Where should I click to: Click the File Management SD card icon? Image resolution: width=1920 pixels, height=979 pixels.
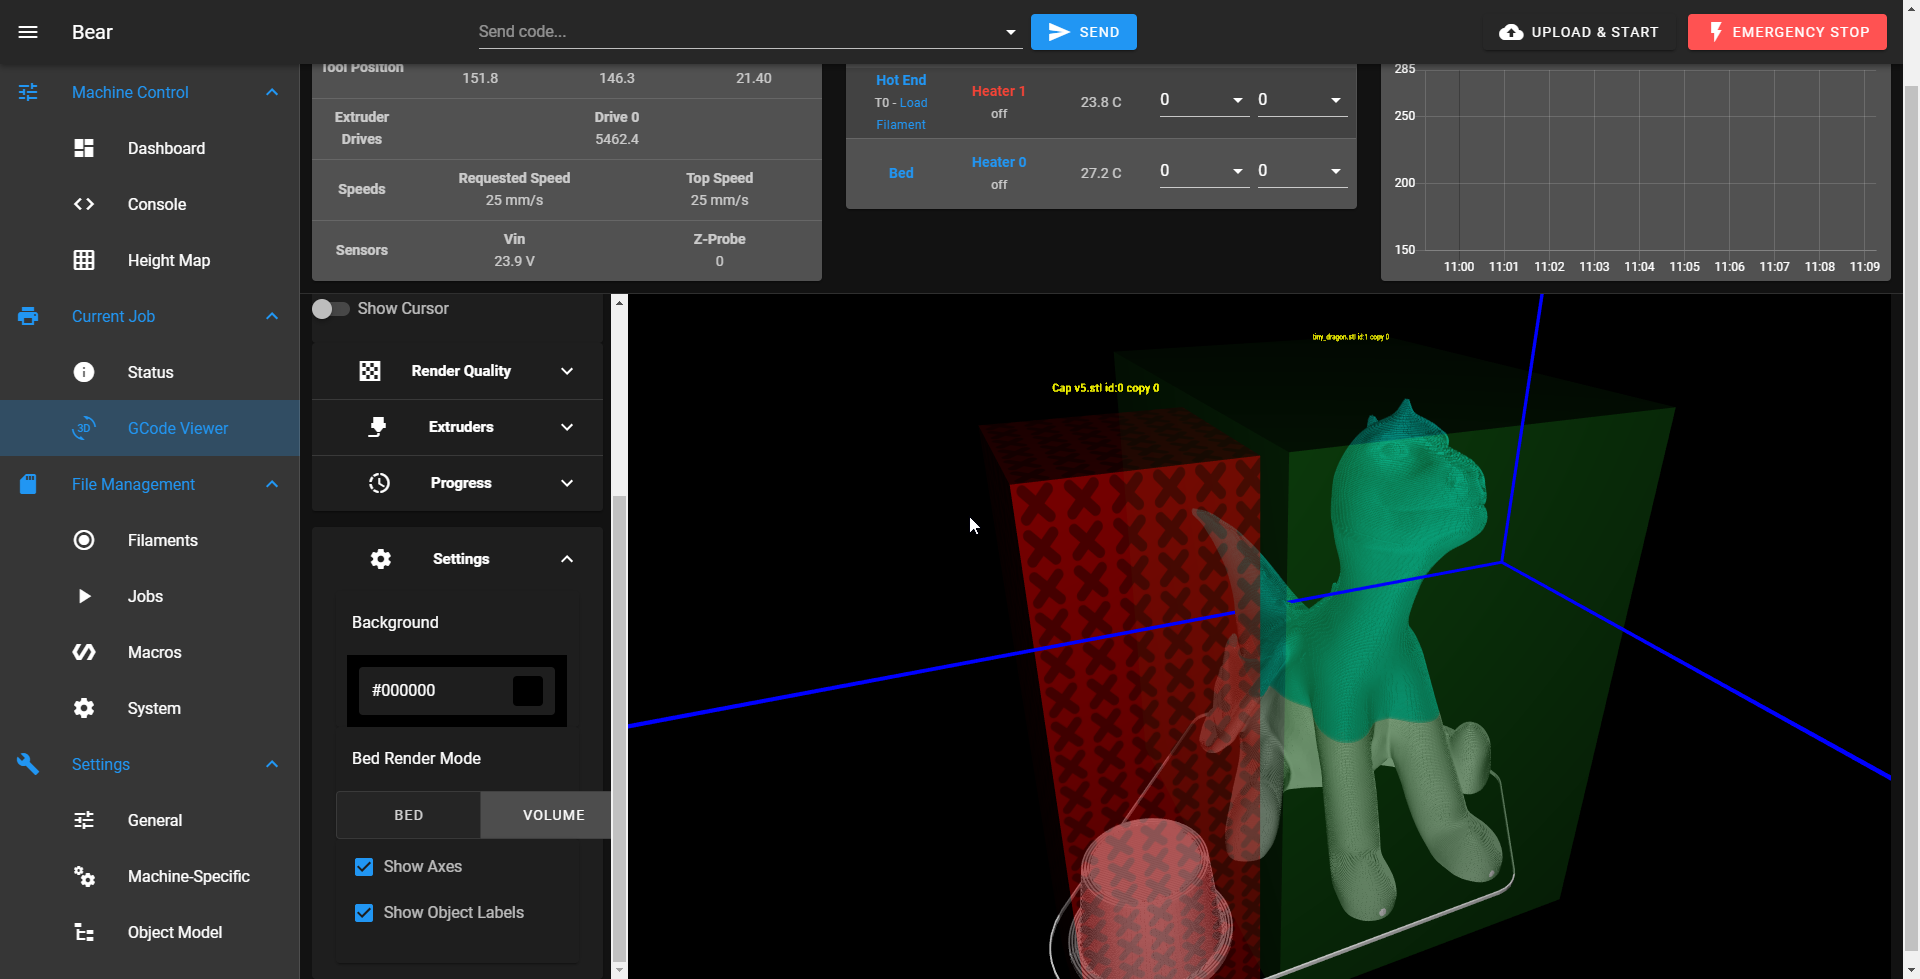28,484
